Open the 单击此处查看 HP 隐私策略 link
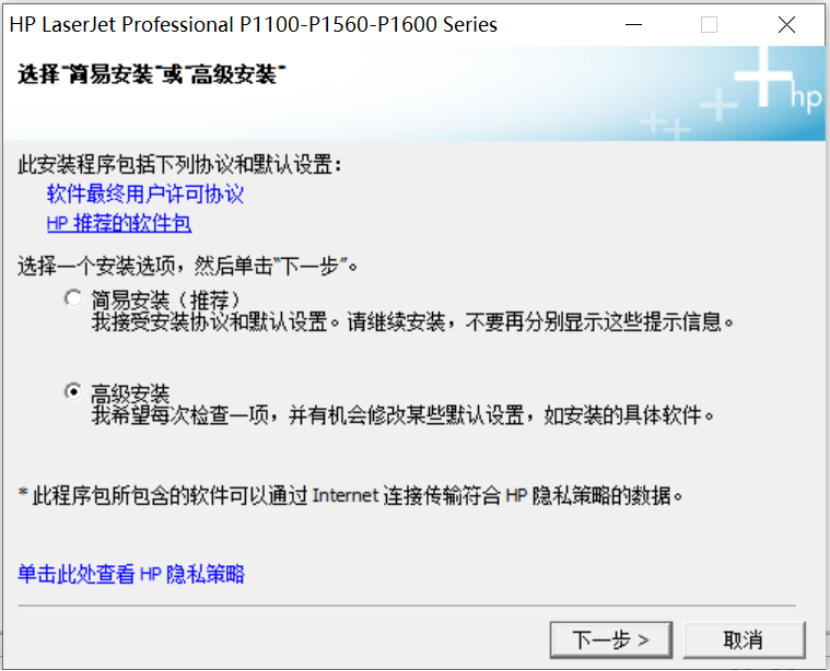Screen dimensions: 830x671 131,574
